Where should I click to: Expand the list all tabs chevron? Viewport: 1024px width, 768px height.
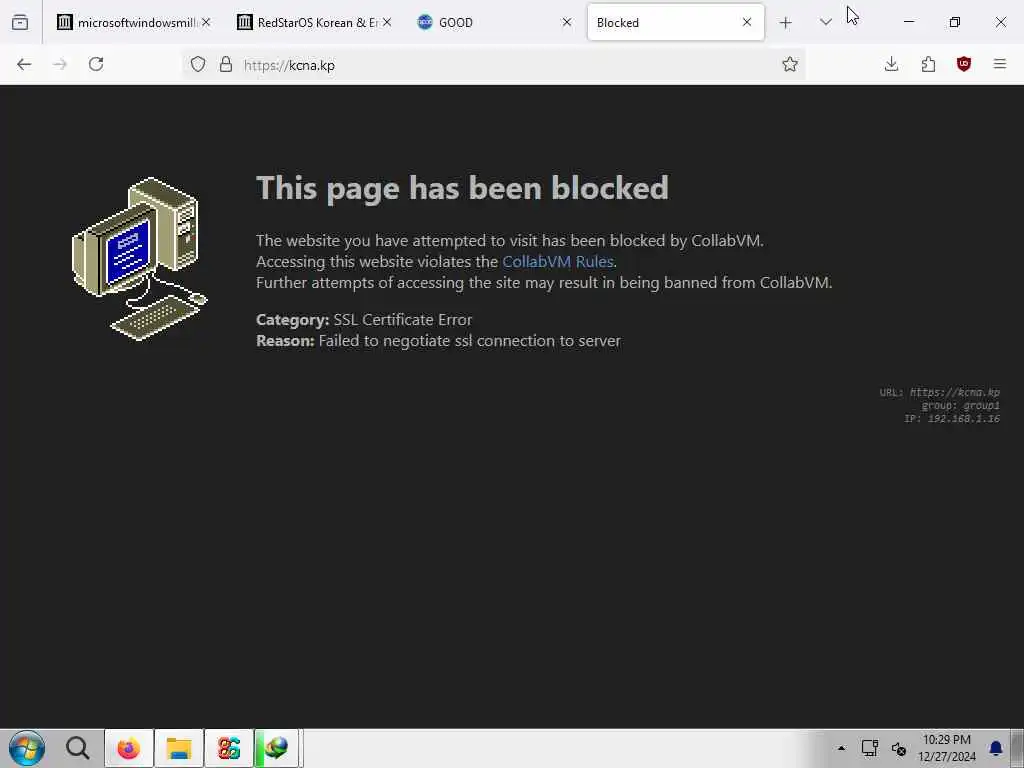point(825,22)
